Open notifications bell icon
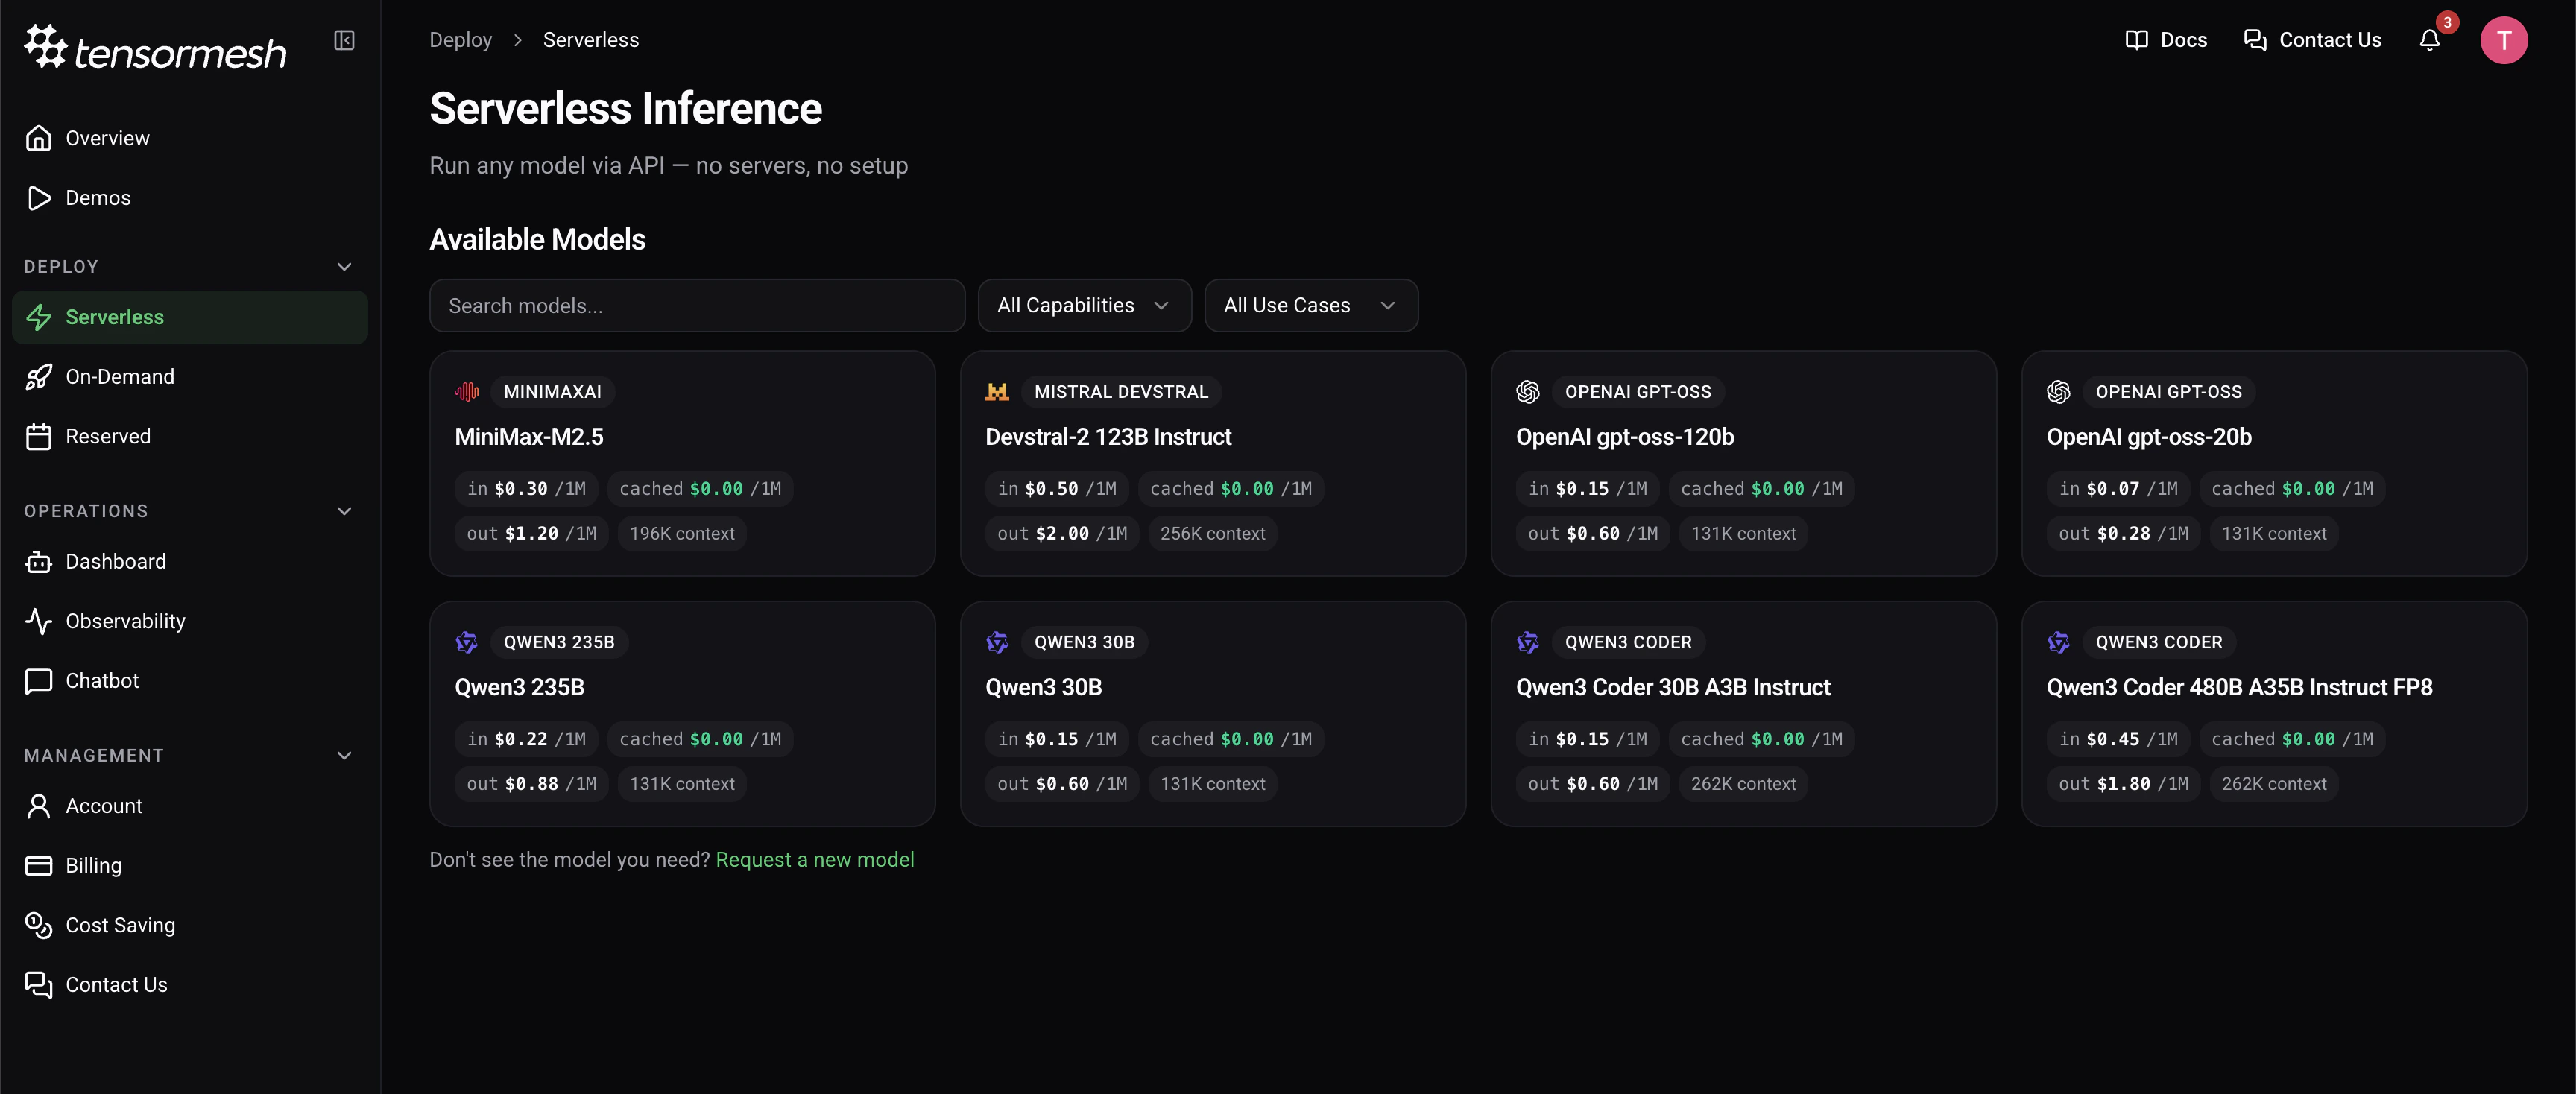Viewport: 2576px width, 1094px height. 2430,40
